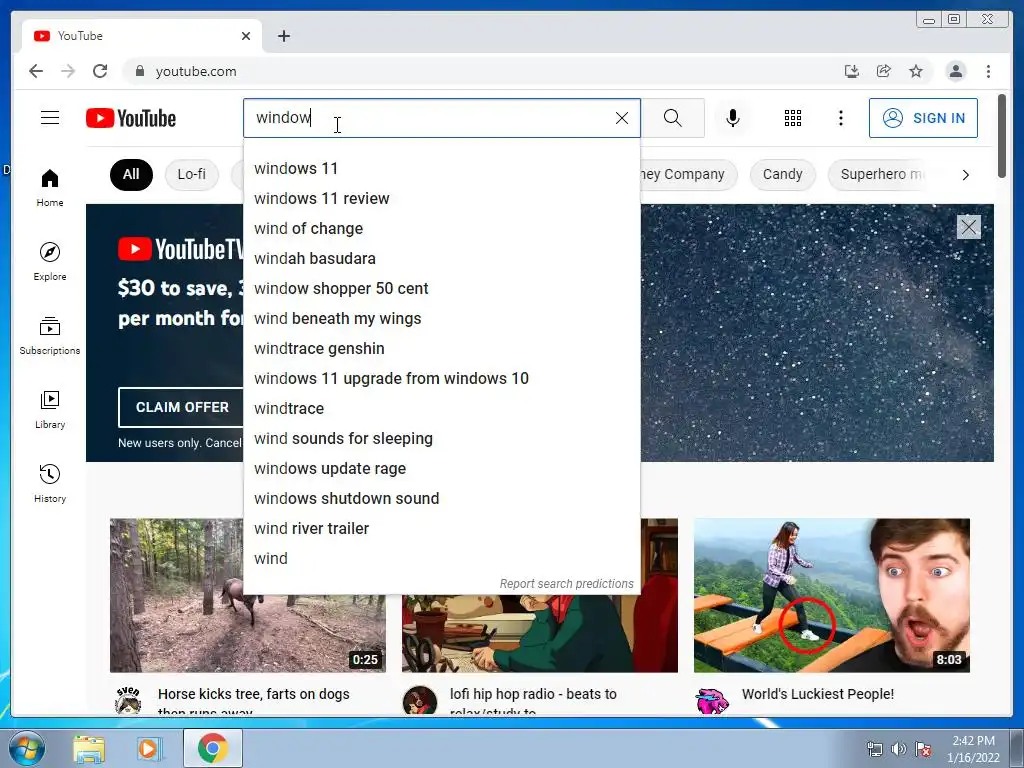Choose suggestion wind beneath my wings
The image size is (1024, 768).
pos(441,319)
